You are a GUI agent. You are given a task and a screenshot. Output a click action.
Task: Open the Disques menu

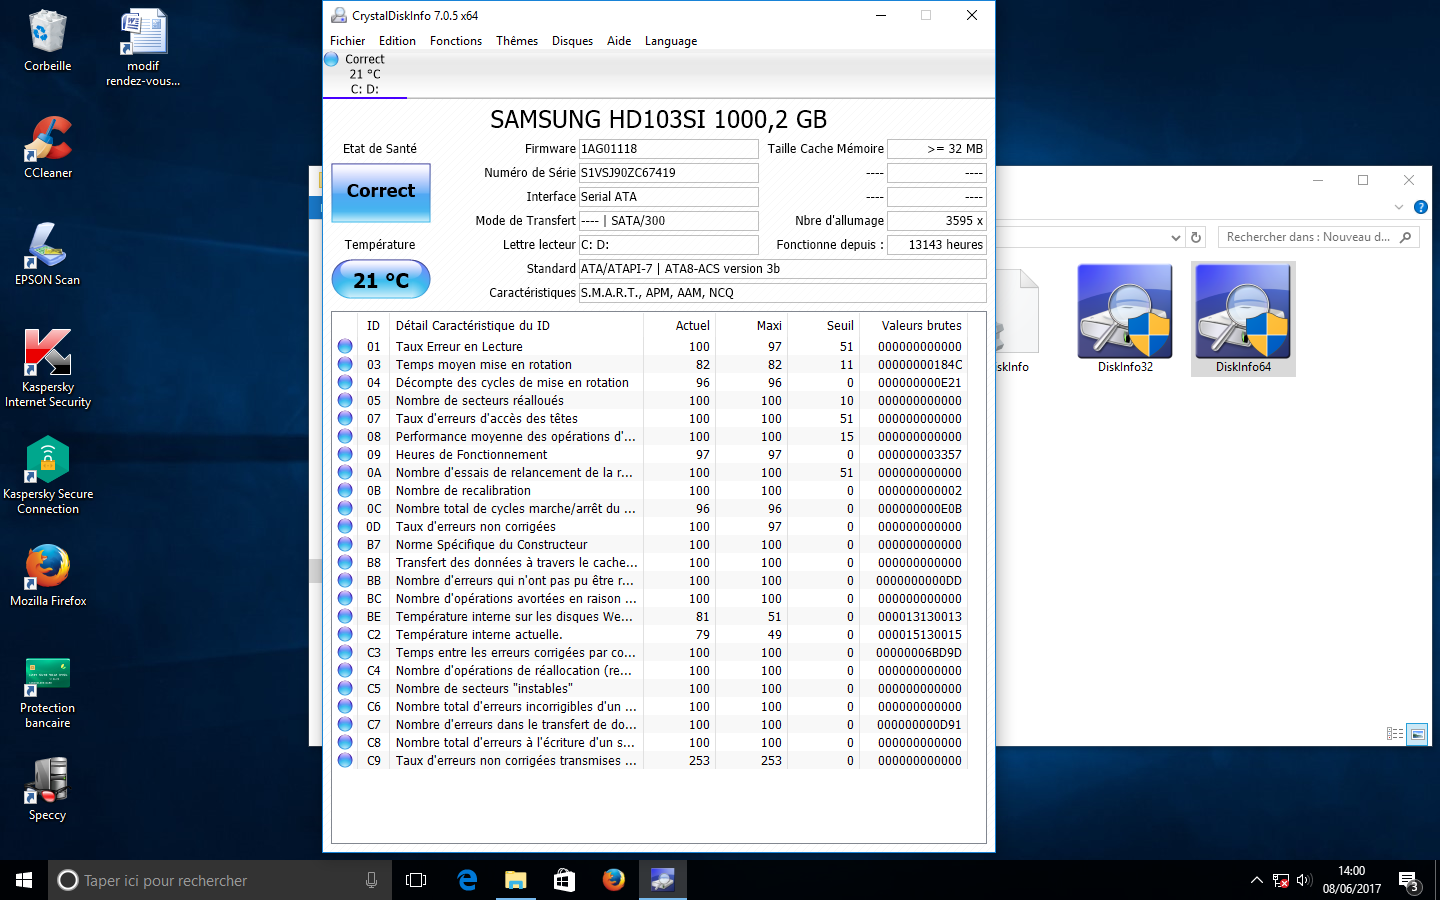pos(572,41)
